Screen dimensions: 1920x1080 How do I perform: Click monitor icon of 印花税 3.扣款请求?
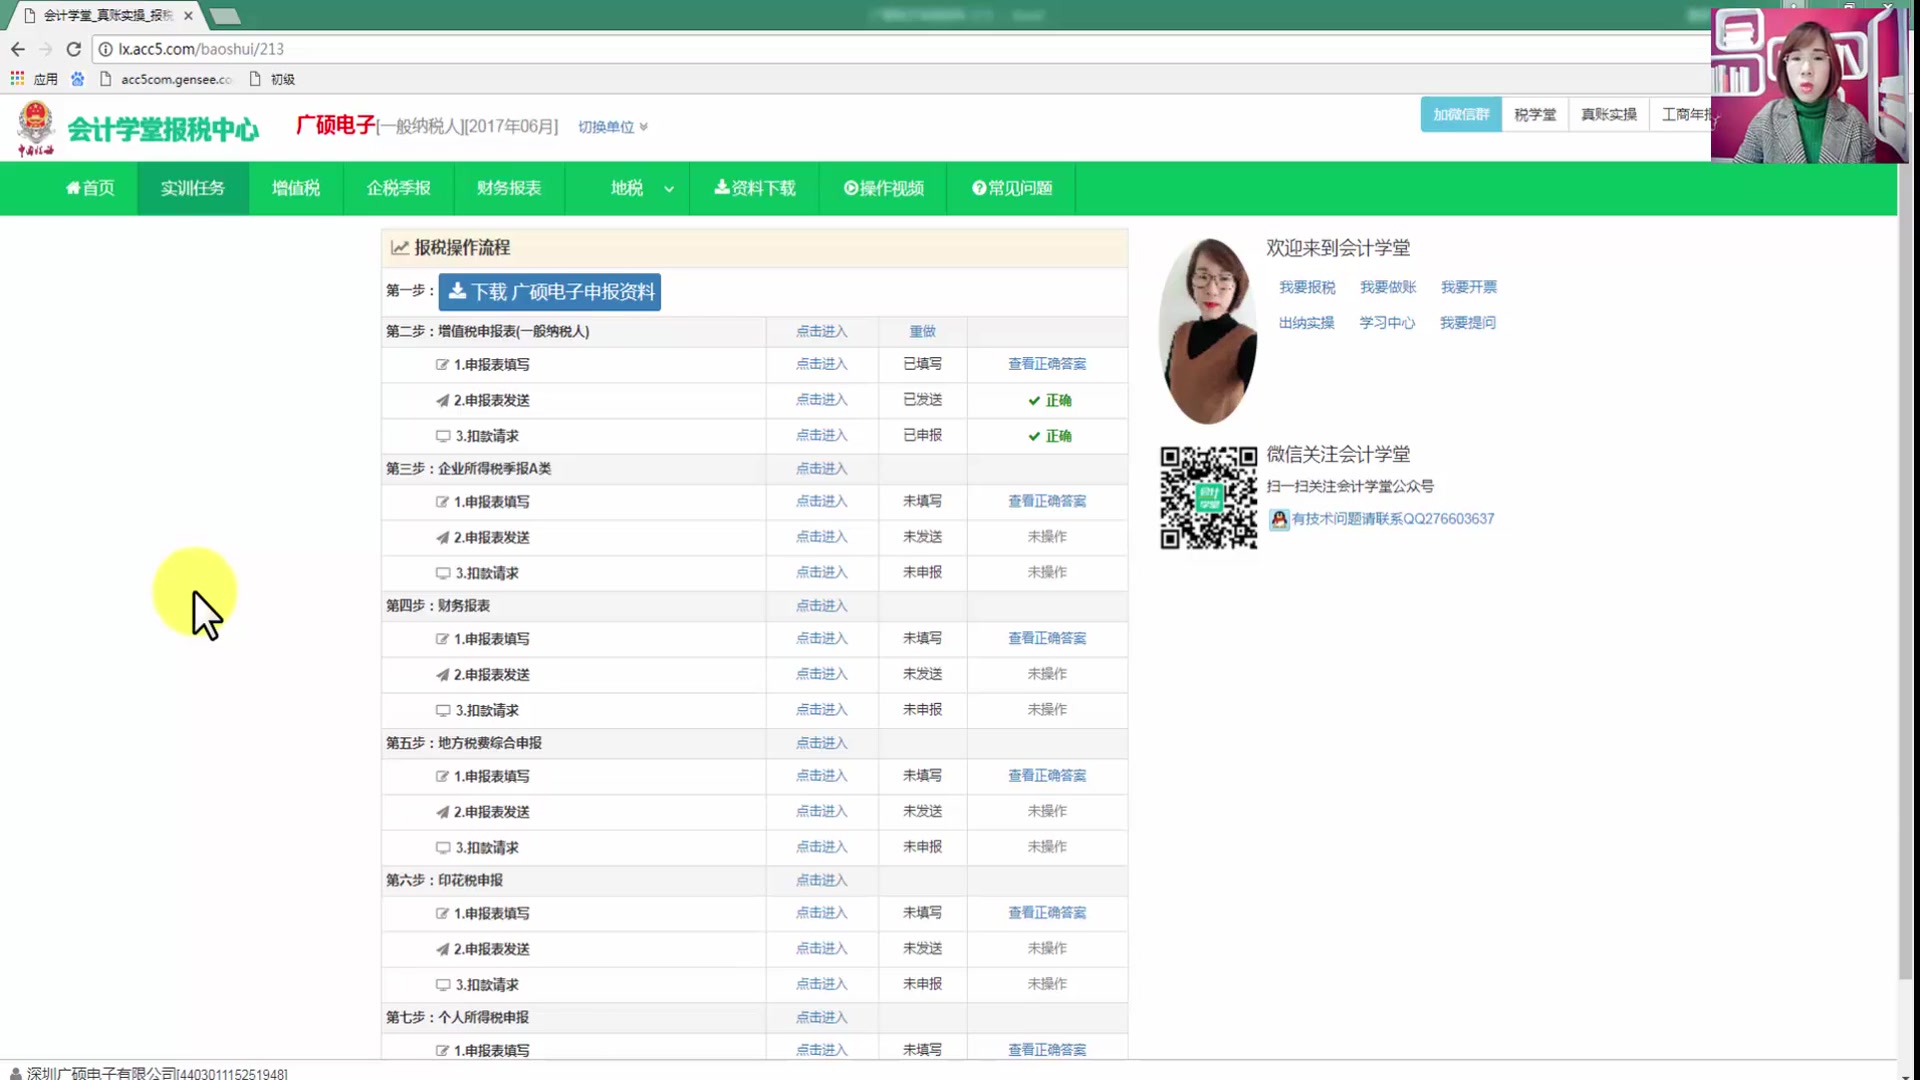[x=443, y=984]
